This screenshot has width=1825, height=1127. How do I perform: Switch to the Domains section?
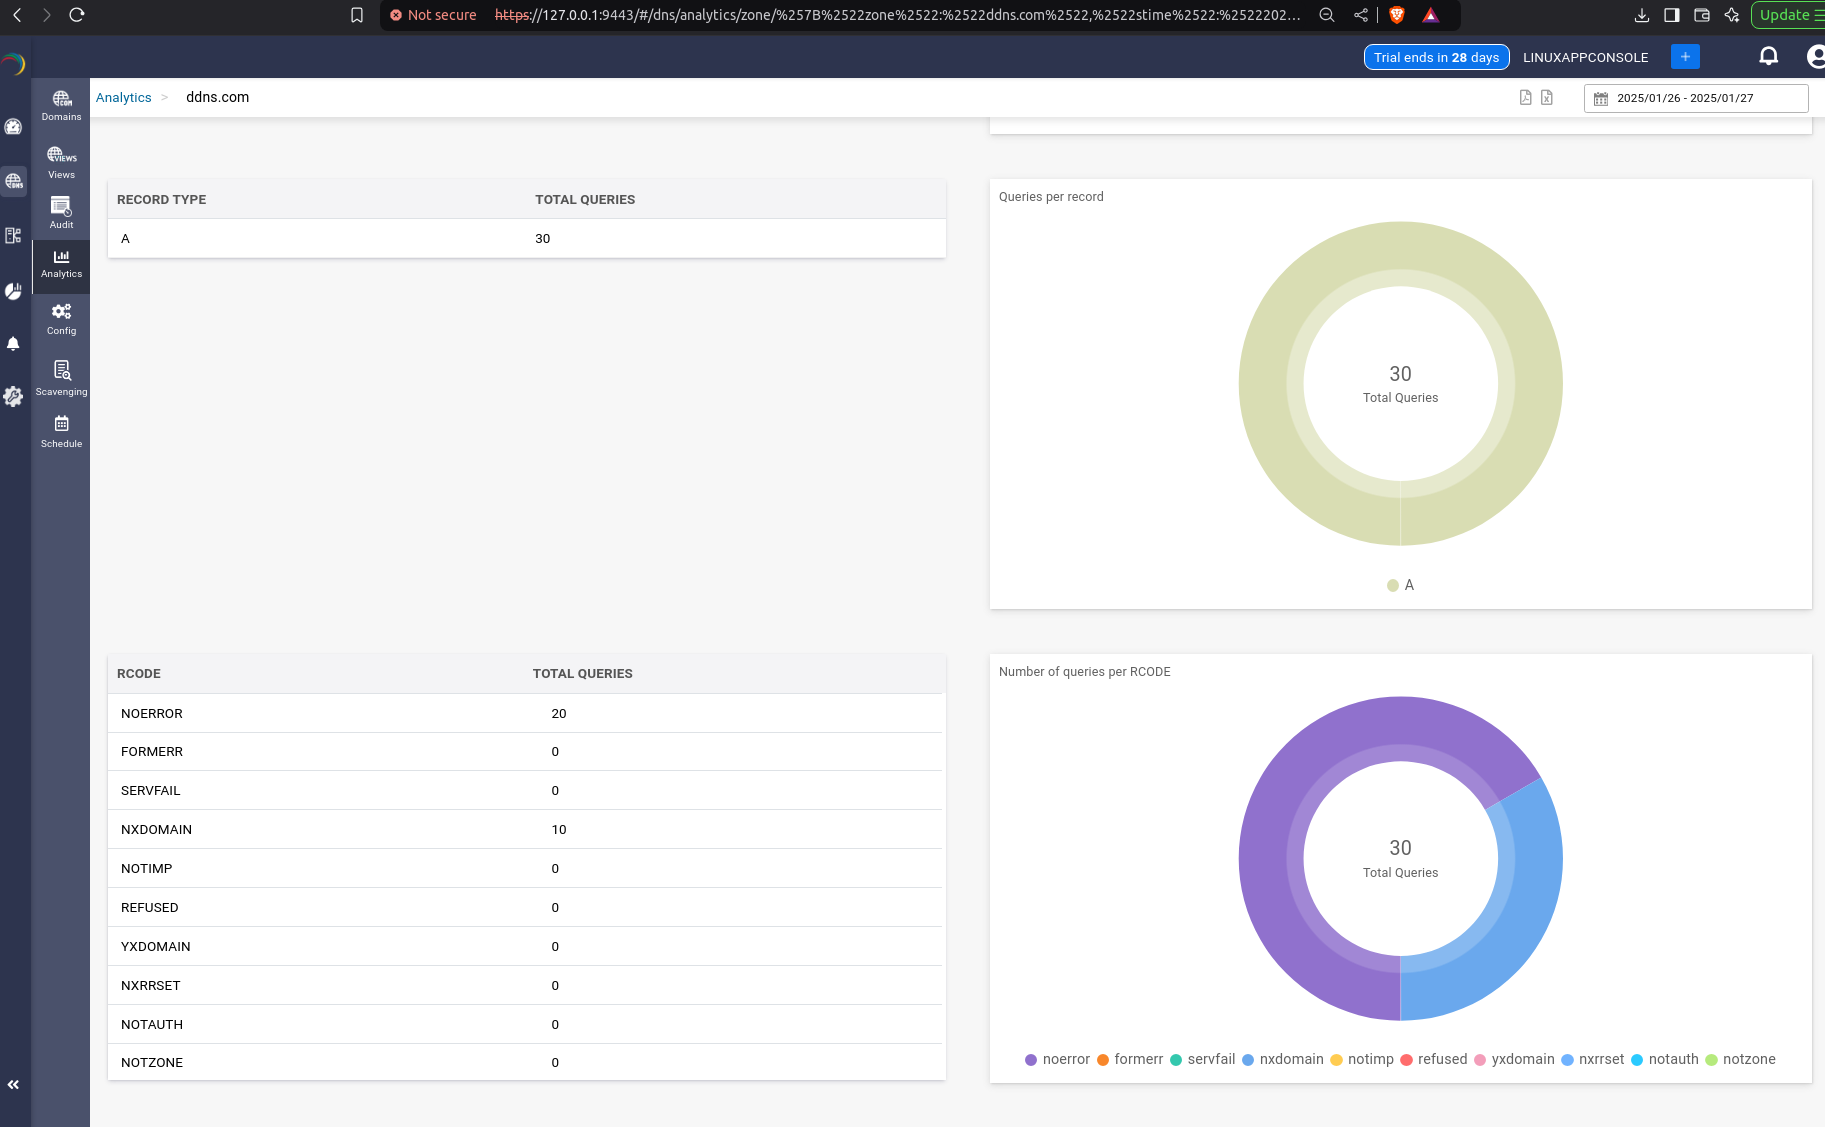(61, 104)
